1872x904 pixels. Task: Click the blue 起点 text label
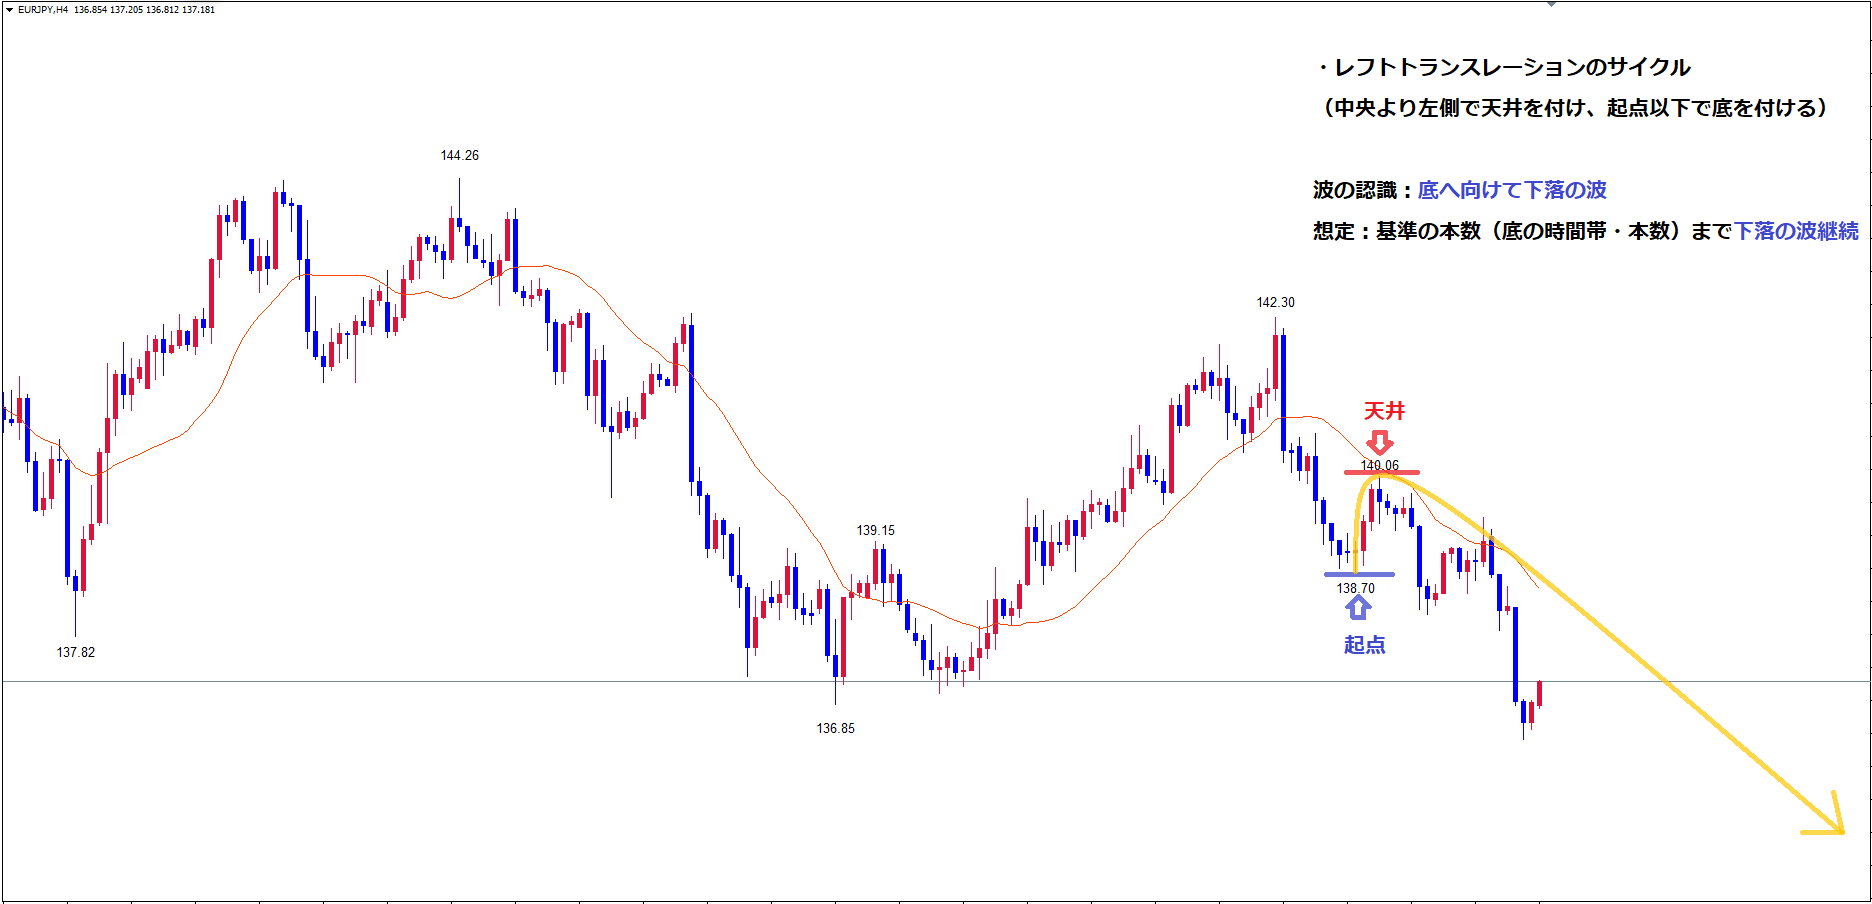click(1364, 645)
